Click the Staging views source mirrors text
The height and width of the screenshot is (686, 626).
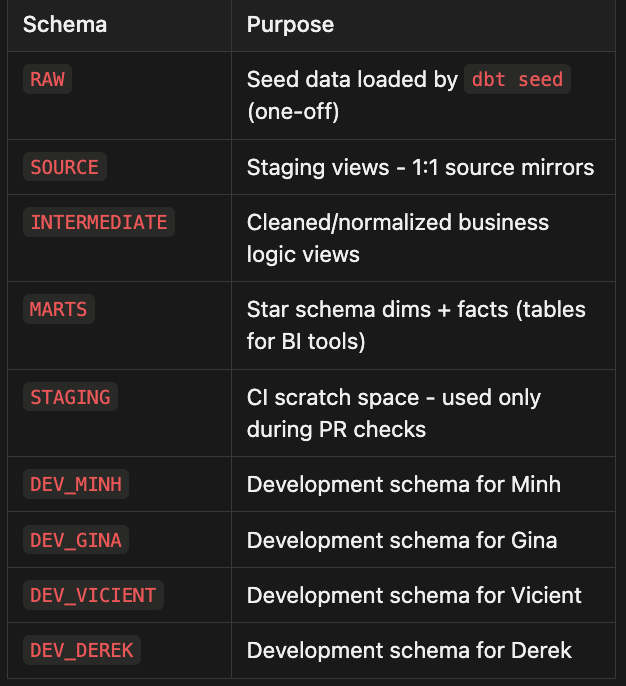tap(420, 167)
